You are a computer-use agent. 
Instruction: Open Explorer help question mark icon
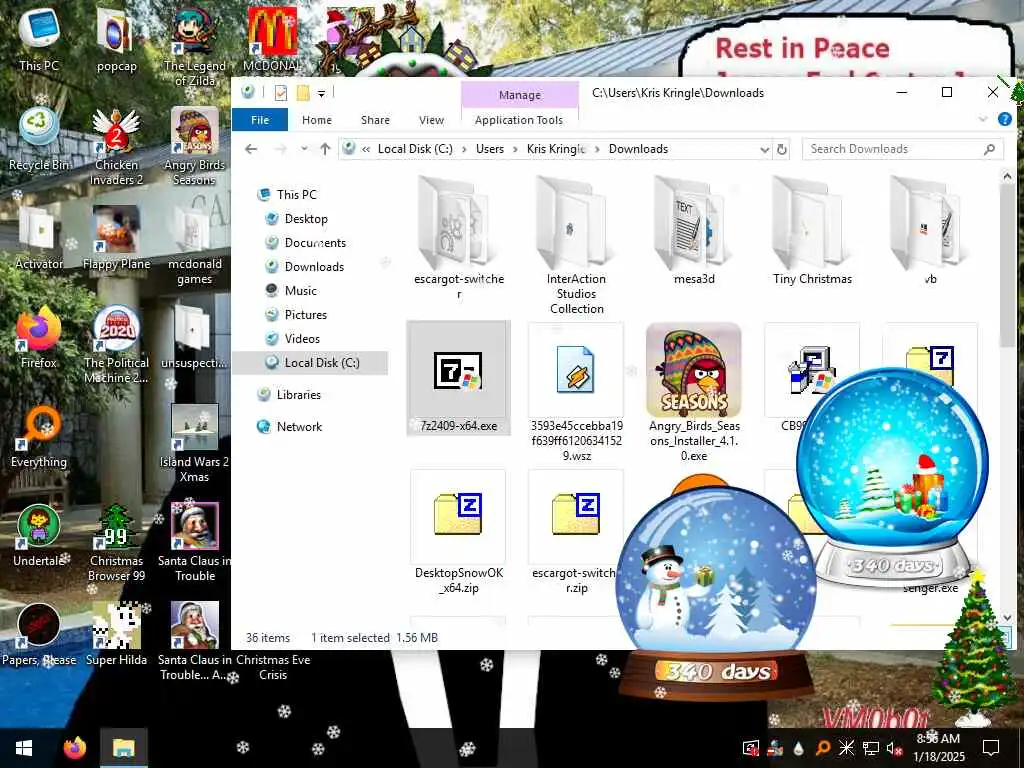click(1004, 120)
